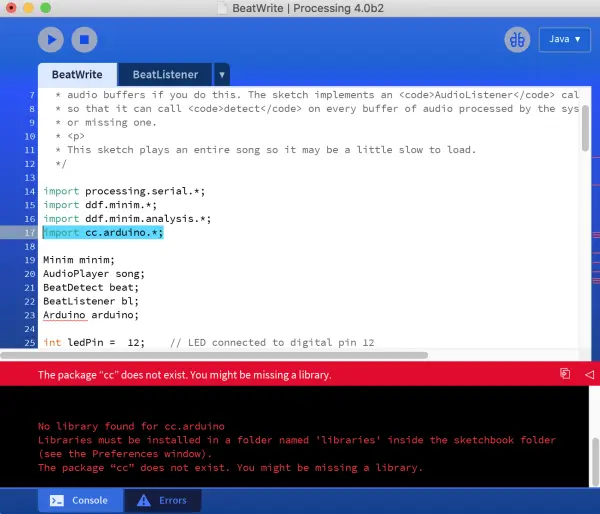Click the yellow minimize window button
Image resolution: width=600 pixels, height=514 pixels.
(x=28, y=8)
